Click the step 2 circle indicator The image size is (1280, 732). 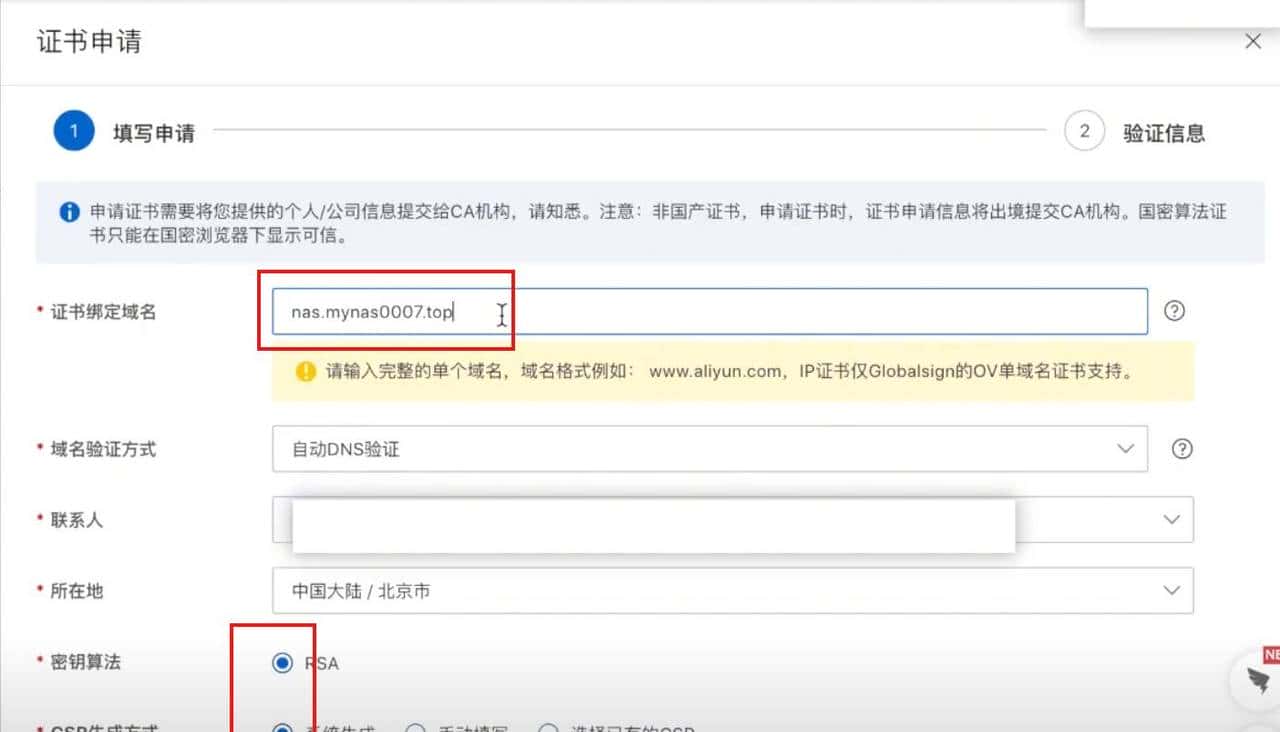pyautogui.click(x=1084, y=130)
